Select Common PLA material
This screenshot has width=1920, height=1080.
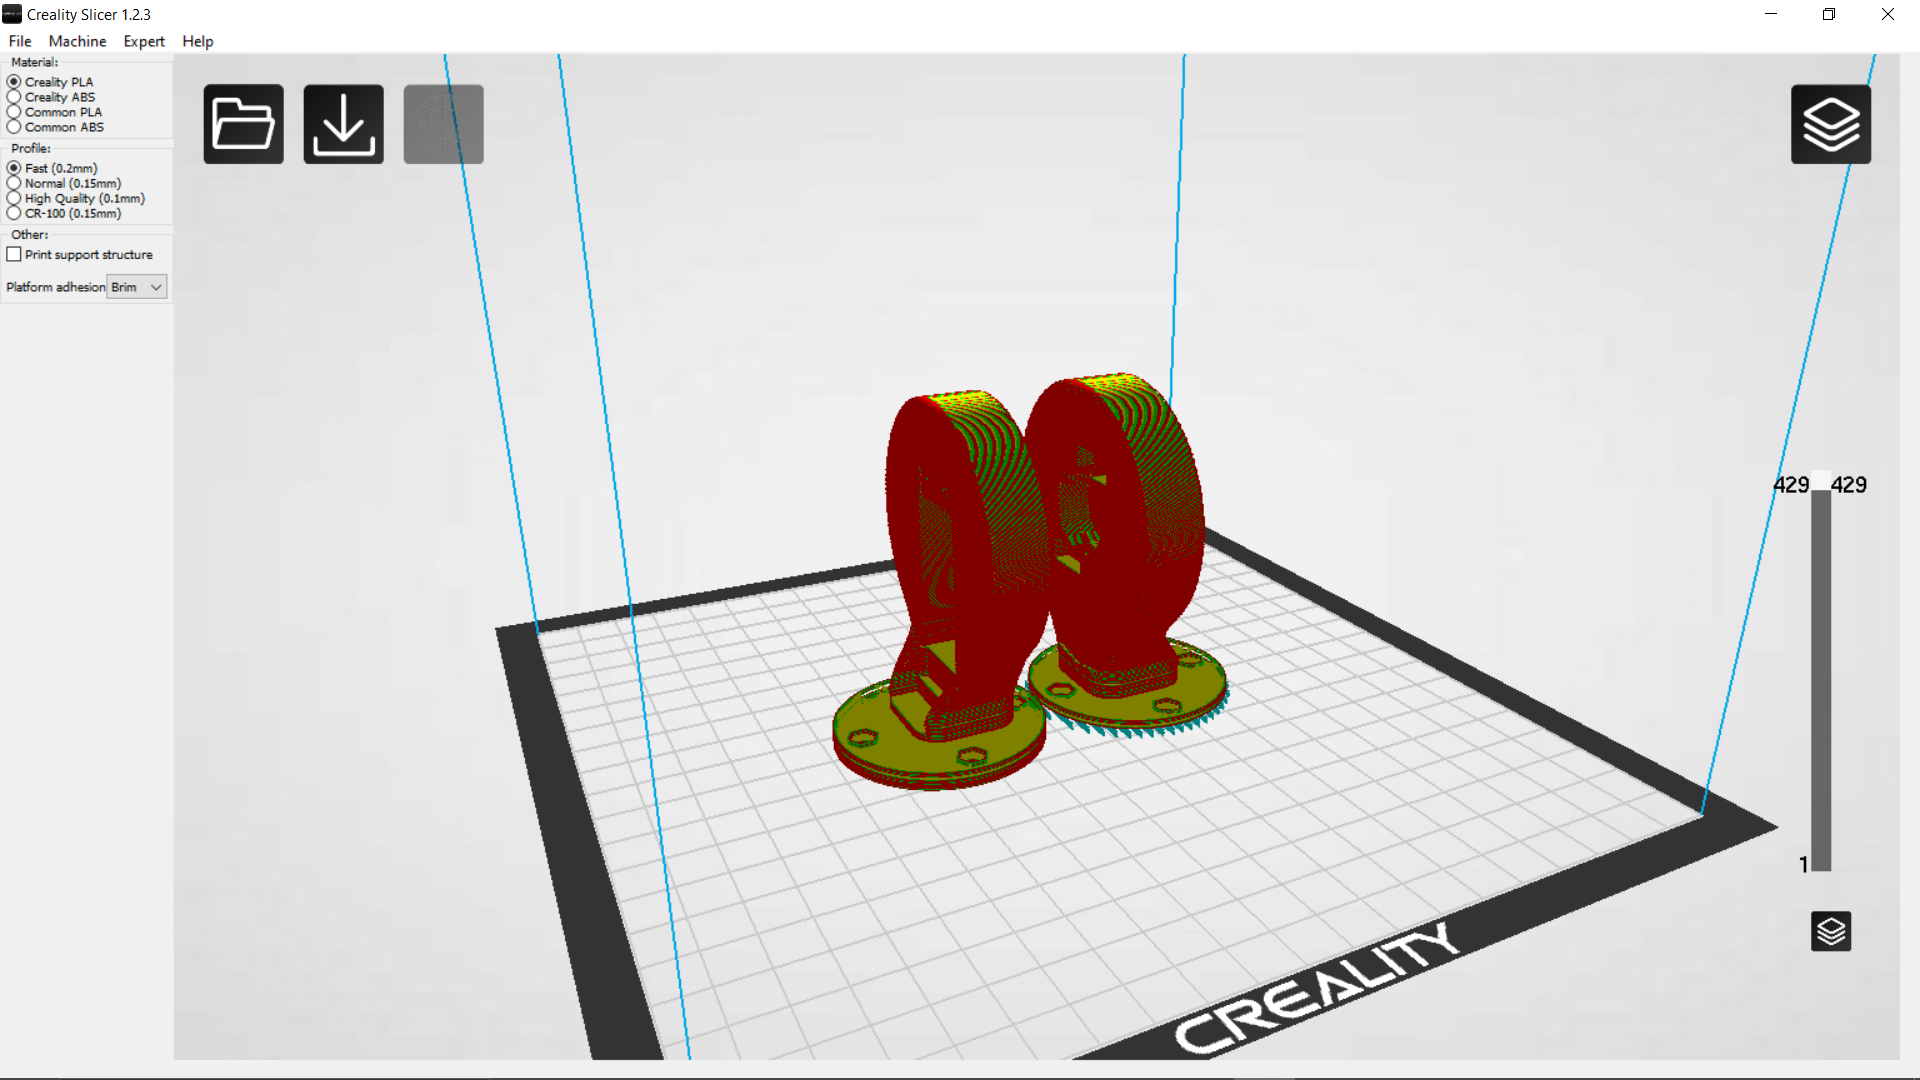coord(14,111)
